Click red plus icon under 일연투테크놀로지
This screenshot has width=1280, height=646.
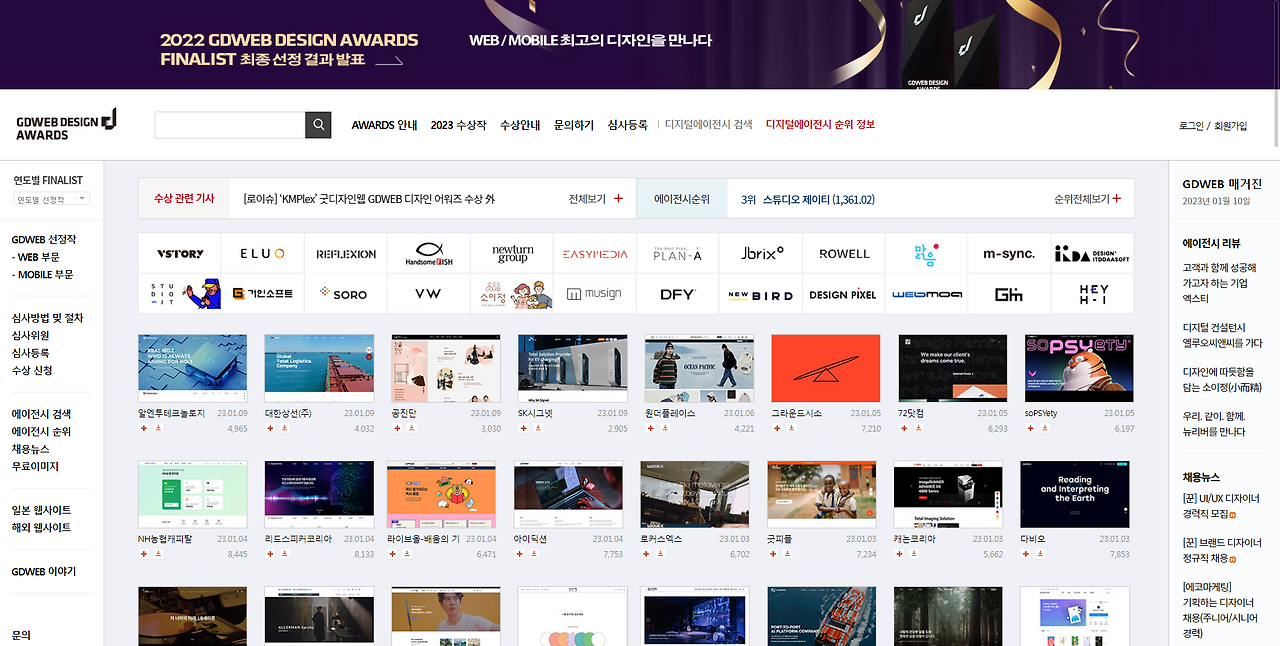pos(144,428)
